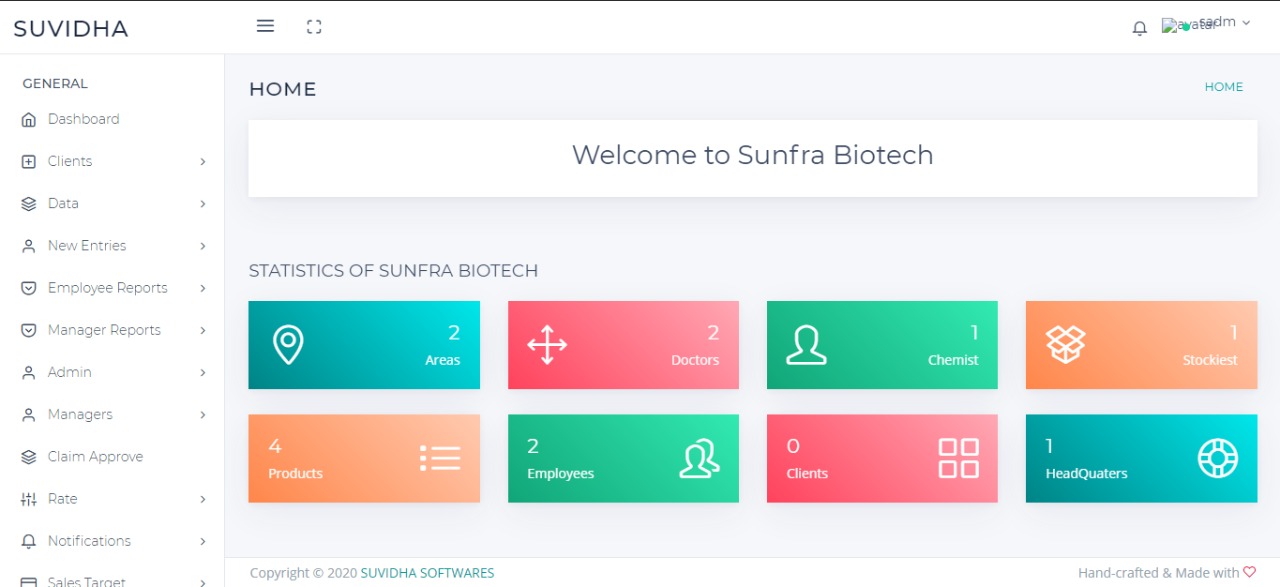Click the lifebuoy icon on HeadQuaters card
Image resolution: width=1280 pixels, height=587 pixels.
1217,459
